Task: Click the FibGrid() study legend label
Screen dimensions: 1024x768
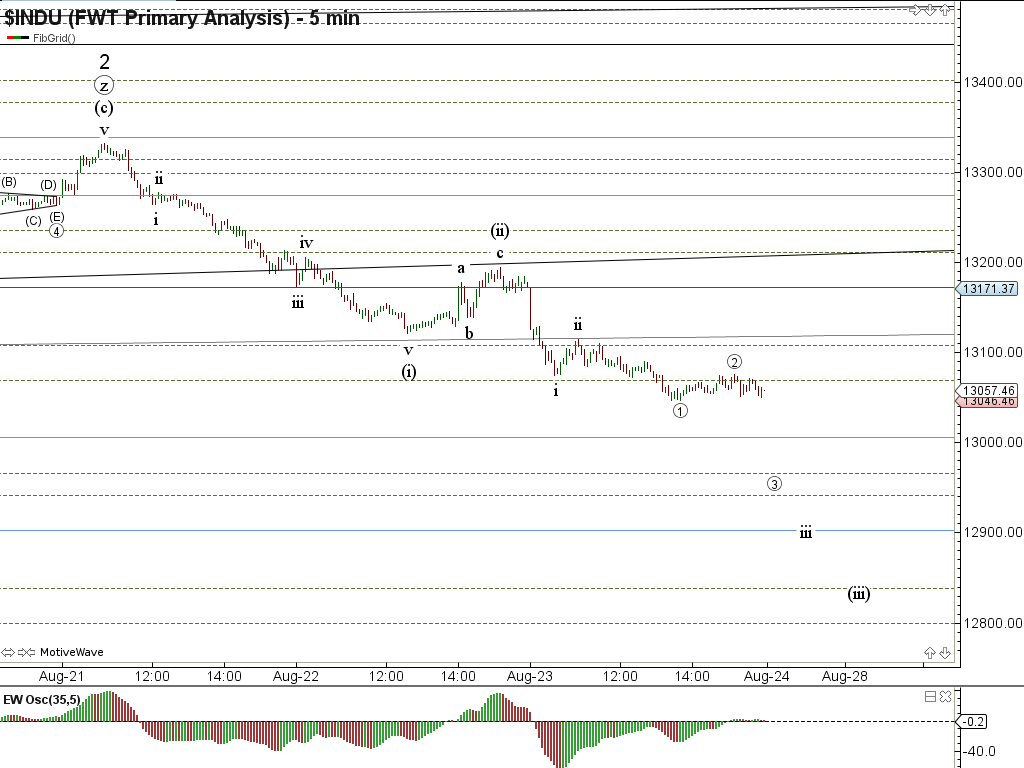Action: click(x=54, y=37)
